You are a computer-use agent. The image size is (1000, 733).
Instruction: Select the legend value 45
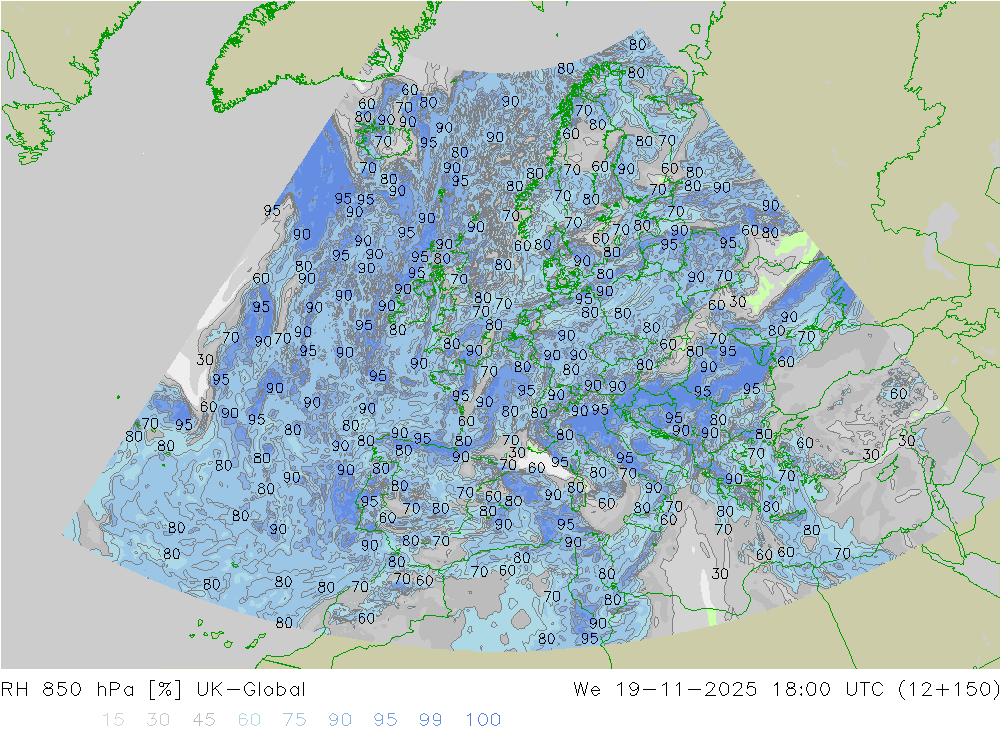point(203,720)
